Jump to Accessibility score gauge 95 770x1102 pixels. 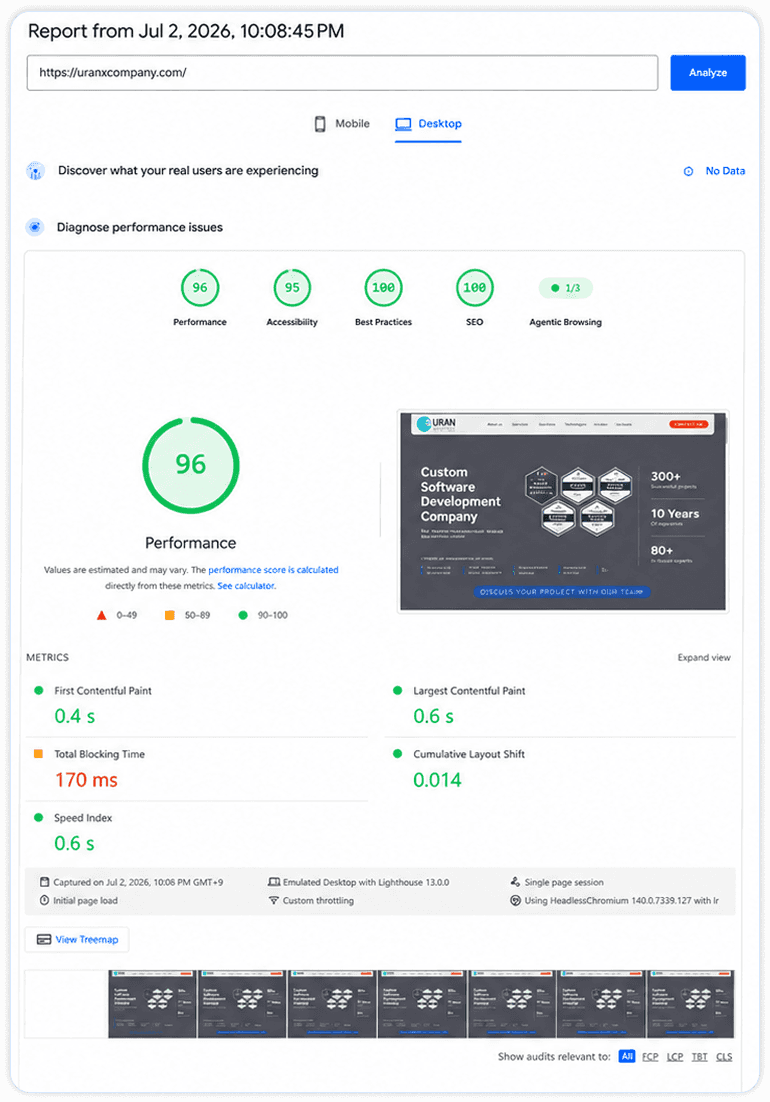coord(292,287)
